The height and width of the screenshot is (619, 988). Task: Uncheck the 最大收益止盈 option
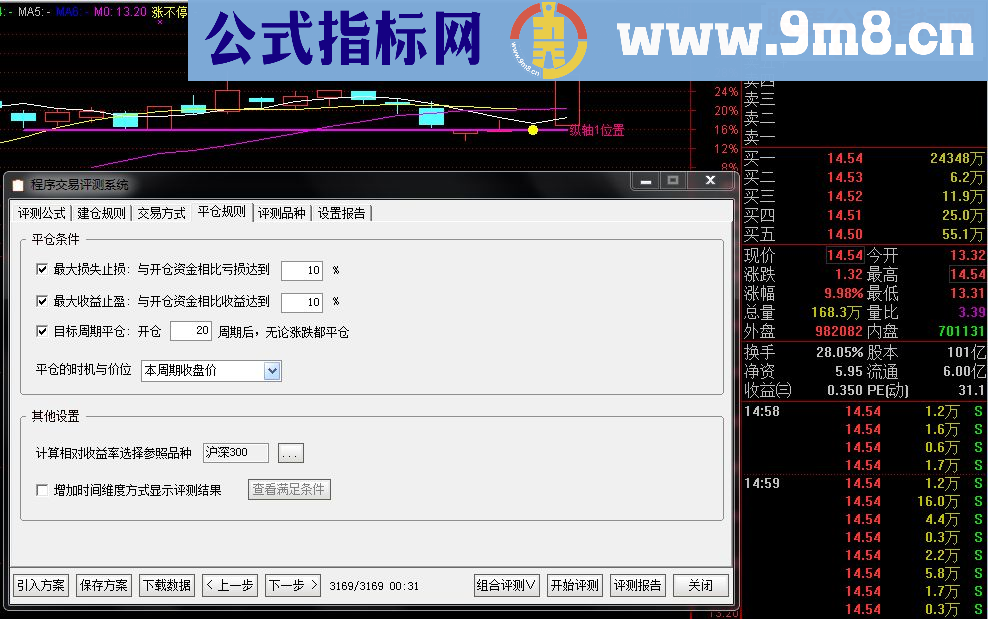pyautogui.click(x=42, y=302)
